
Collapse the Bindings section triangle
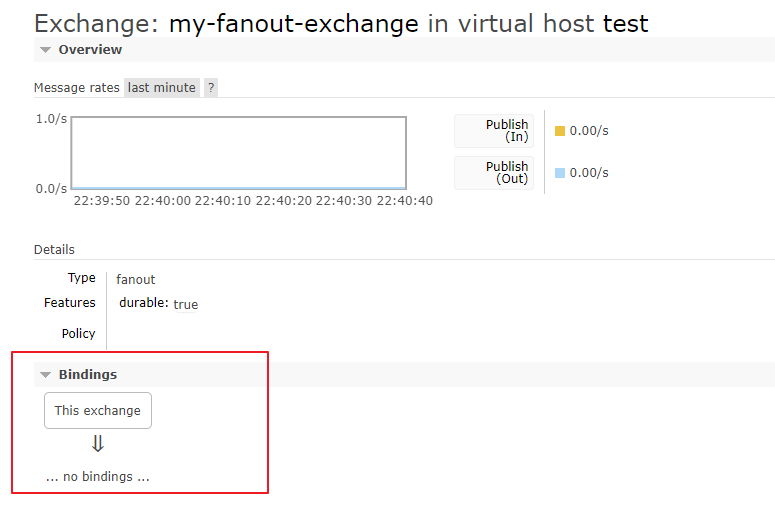[45, 375]
